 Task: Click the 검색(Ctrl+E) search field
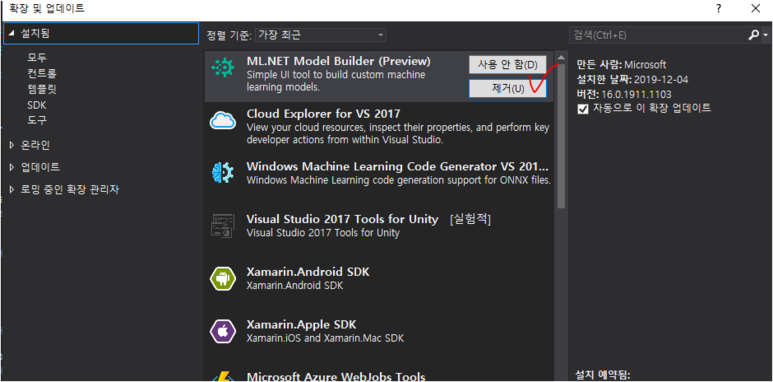pos(659,35)
